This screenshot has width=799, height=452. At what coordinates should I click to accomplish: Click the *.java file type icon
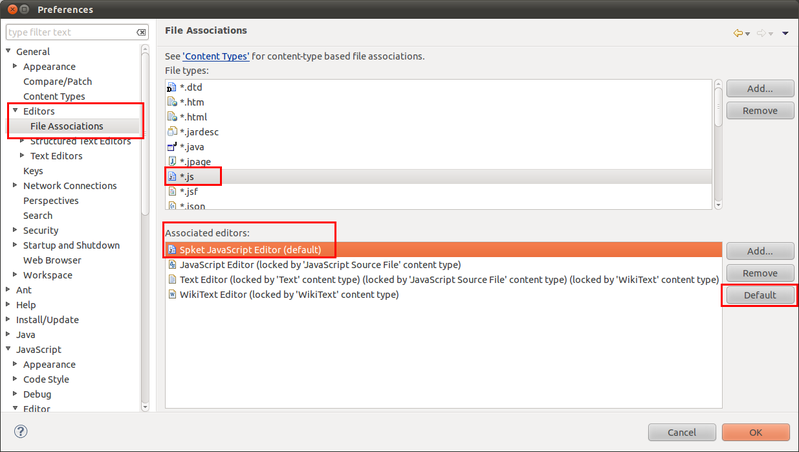click(172, 147)
